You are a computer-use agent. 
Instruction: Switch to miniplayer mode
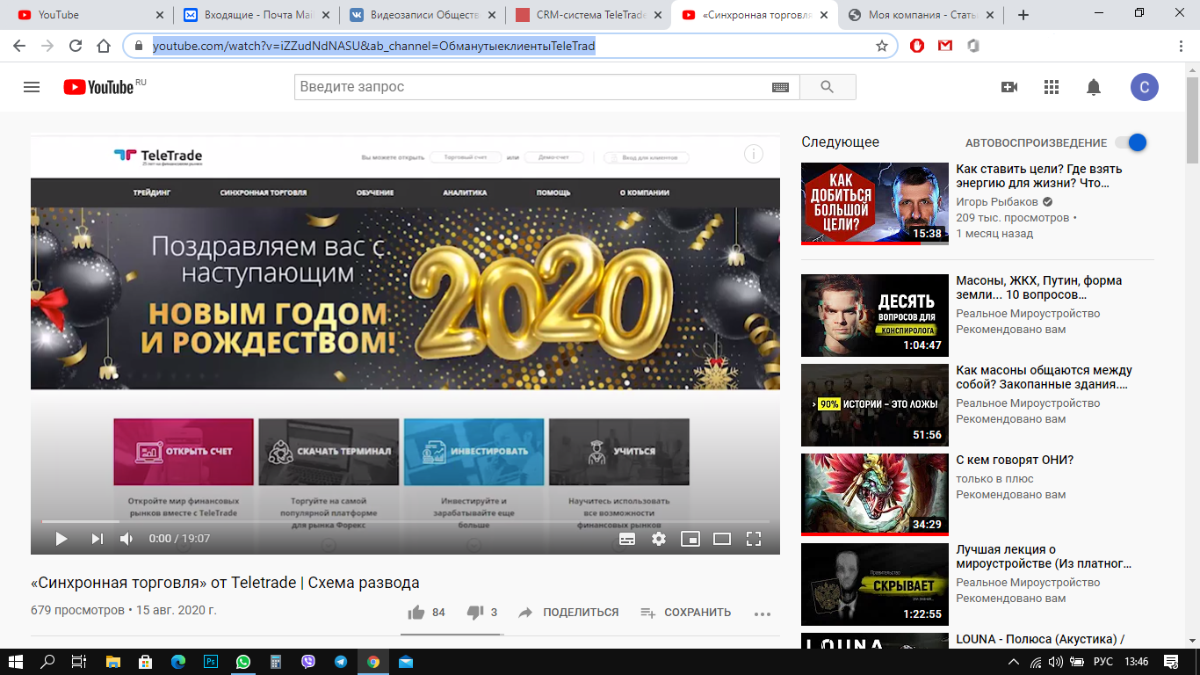[690, 538]
